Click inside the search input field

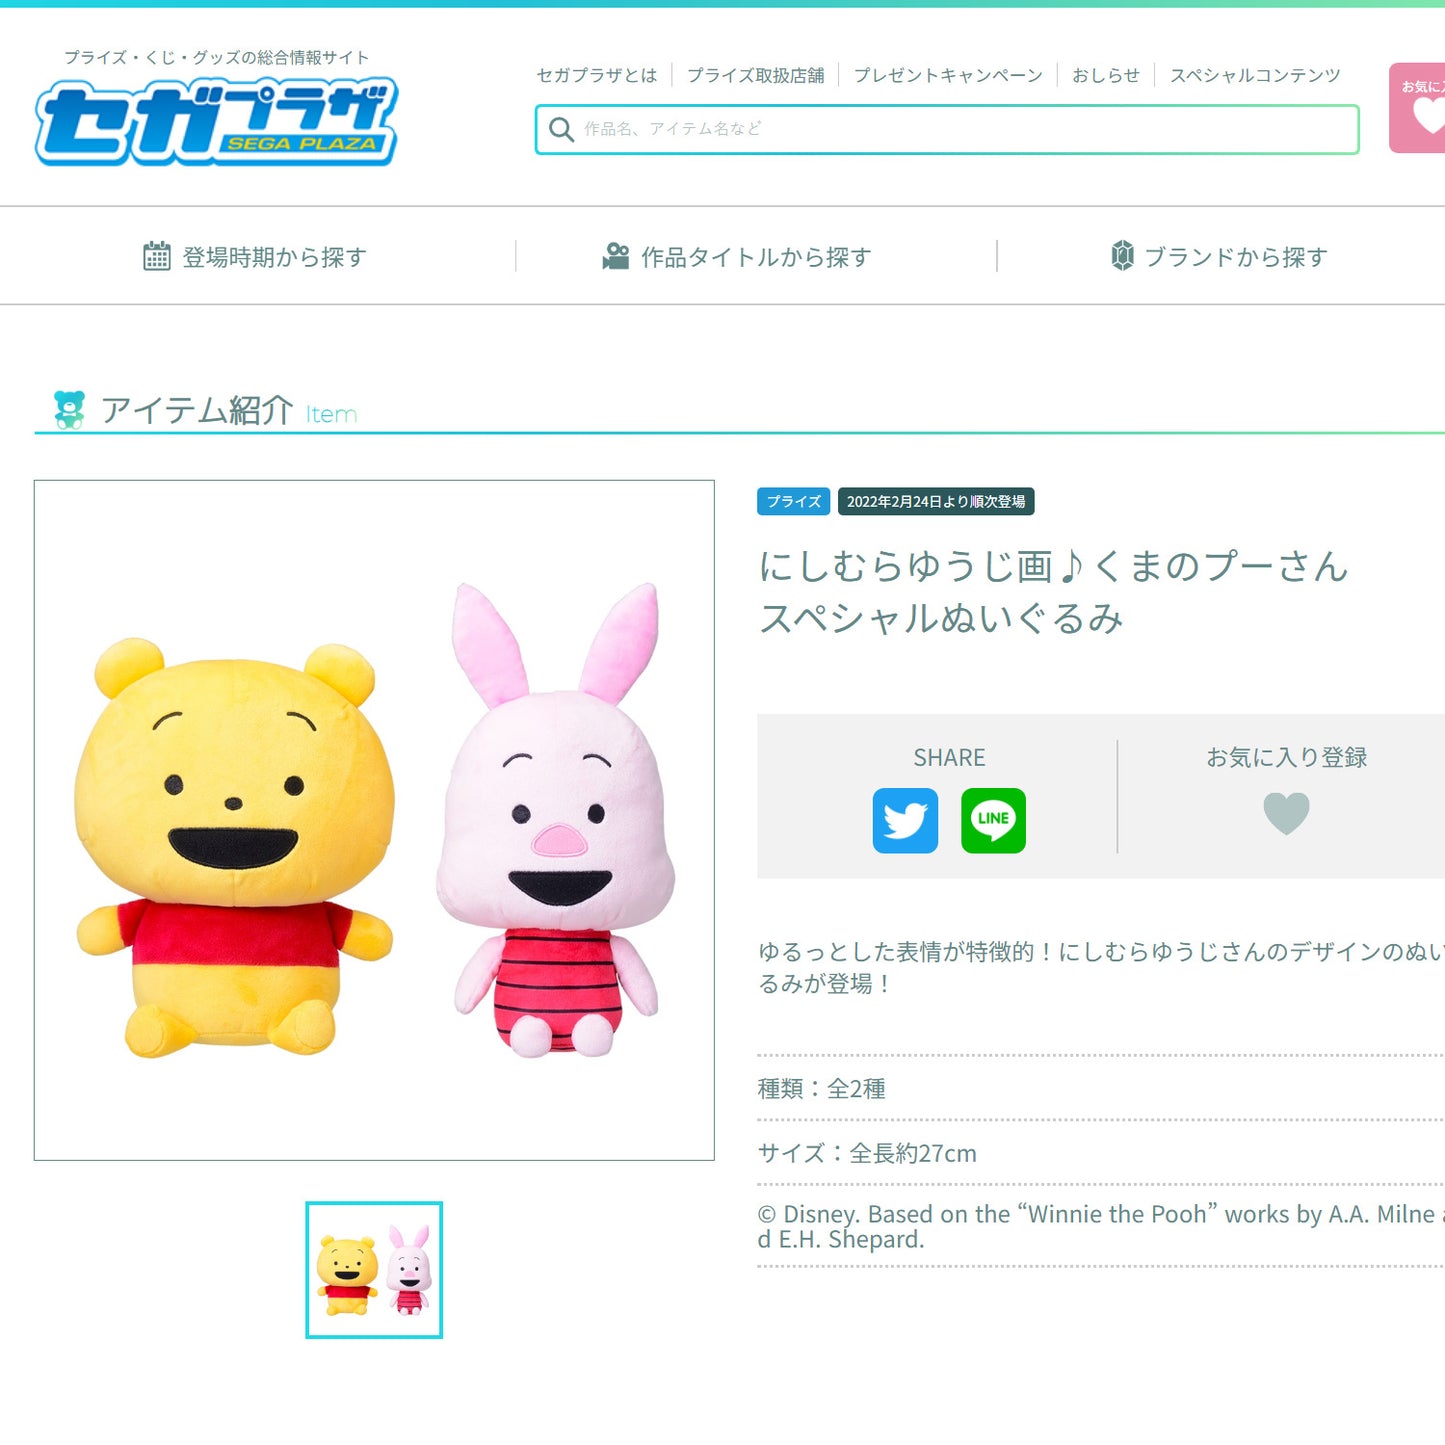point(950,130)
